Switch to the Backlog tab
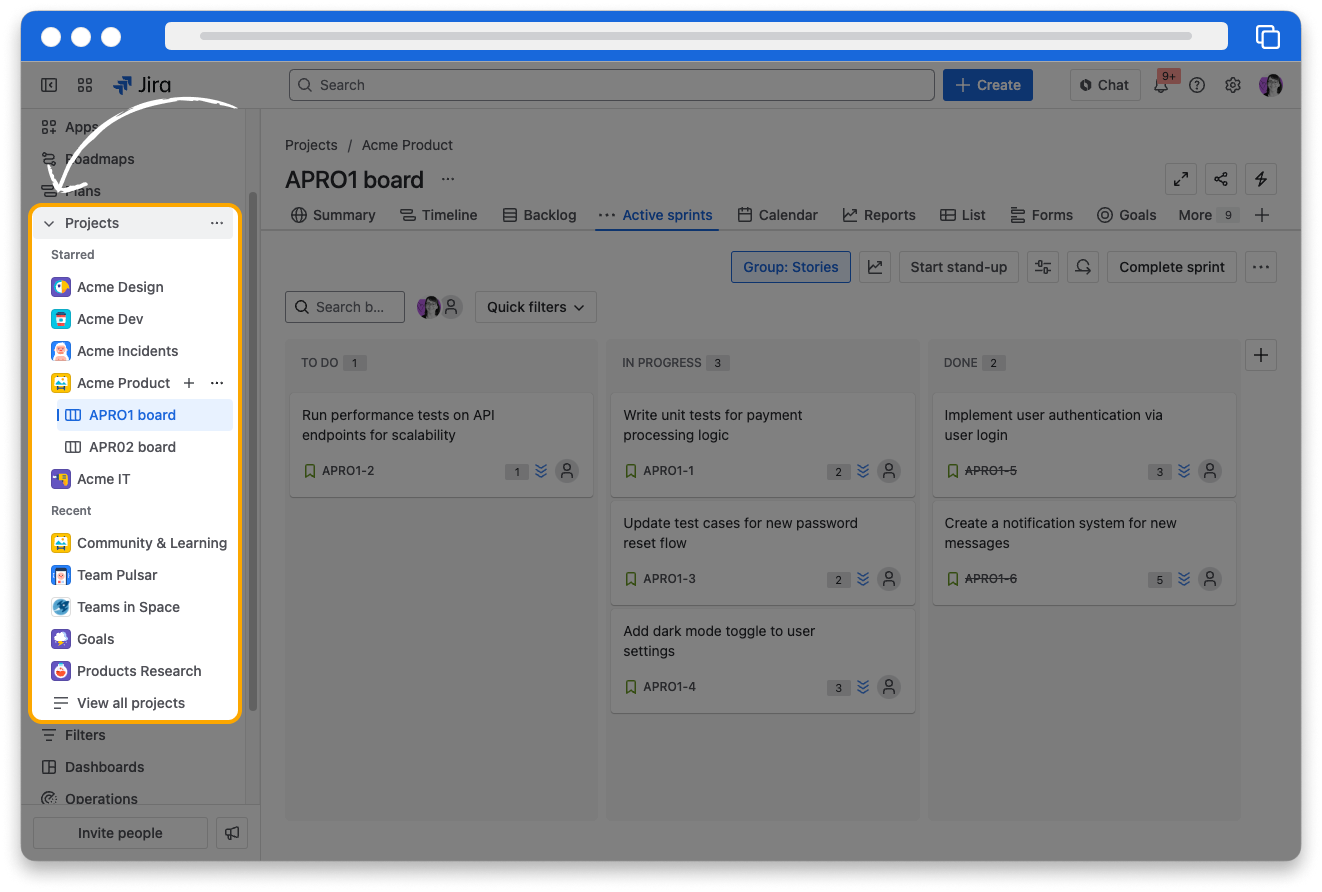Viewport: 1322px width, 892px height. point(539,215)
